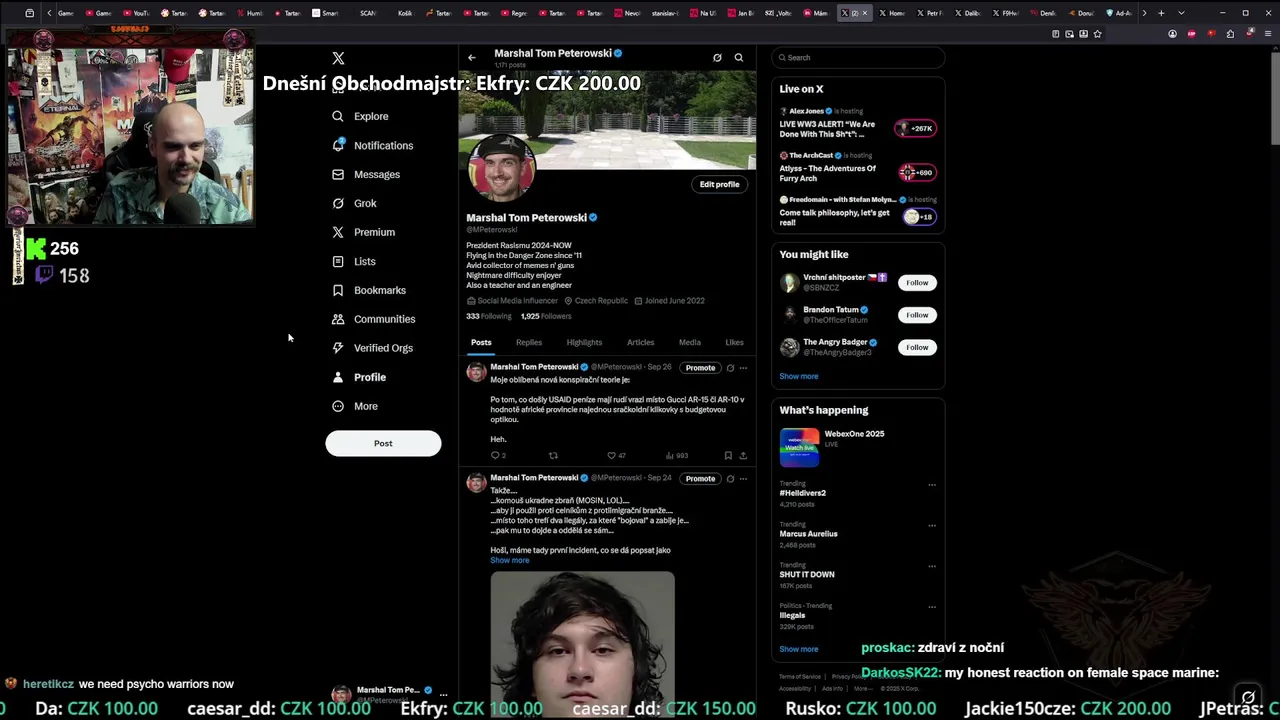The height and width of the screenshot is (720, 1280).
Task: Click the Edit profile button
Action: pos(720,184)
